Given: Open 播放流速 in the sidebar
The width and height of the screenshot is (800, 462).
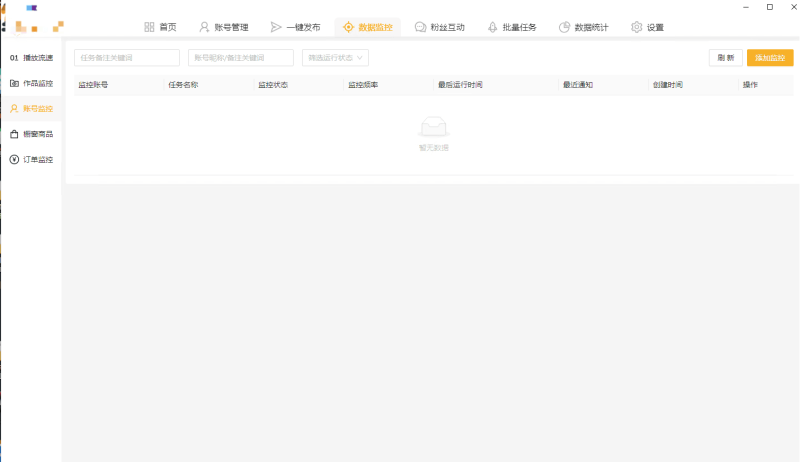Looking at the screenshot, I should [x=32, y=58].
